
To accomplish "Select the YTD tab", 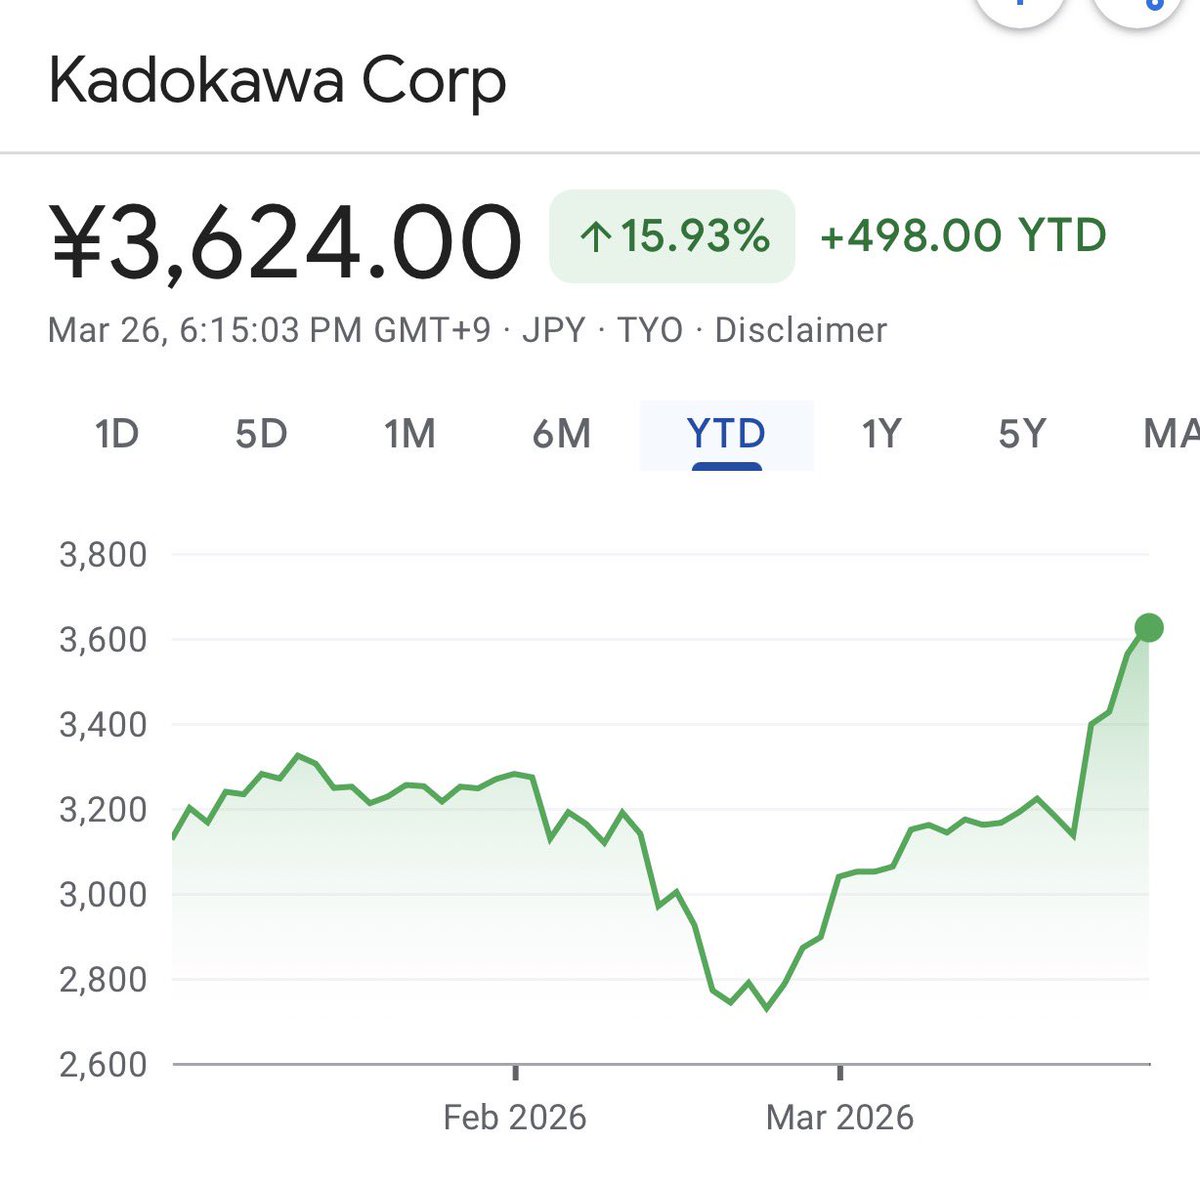I will point(726,435).
